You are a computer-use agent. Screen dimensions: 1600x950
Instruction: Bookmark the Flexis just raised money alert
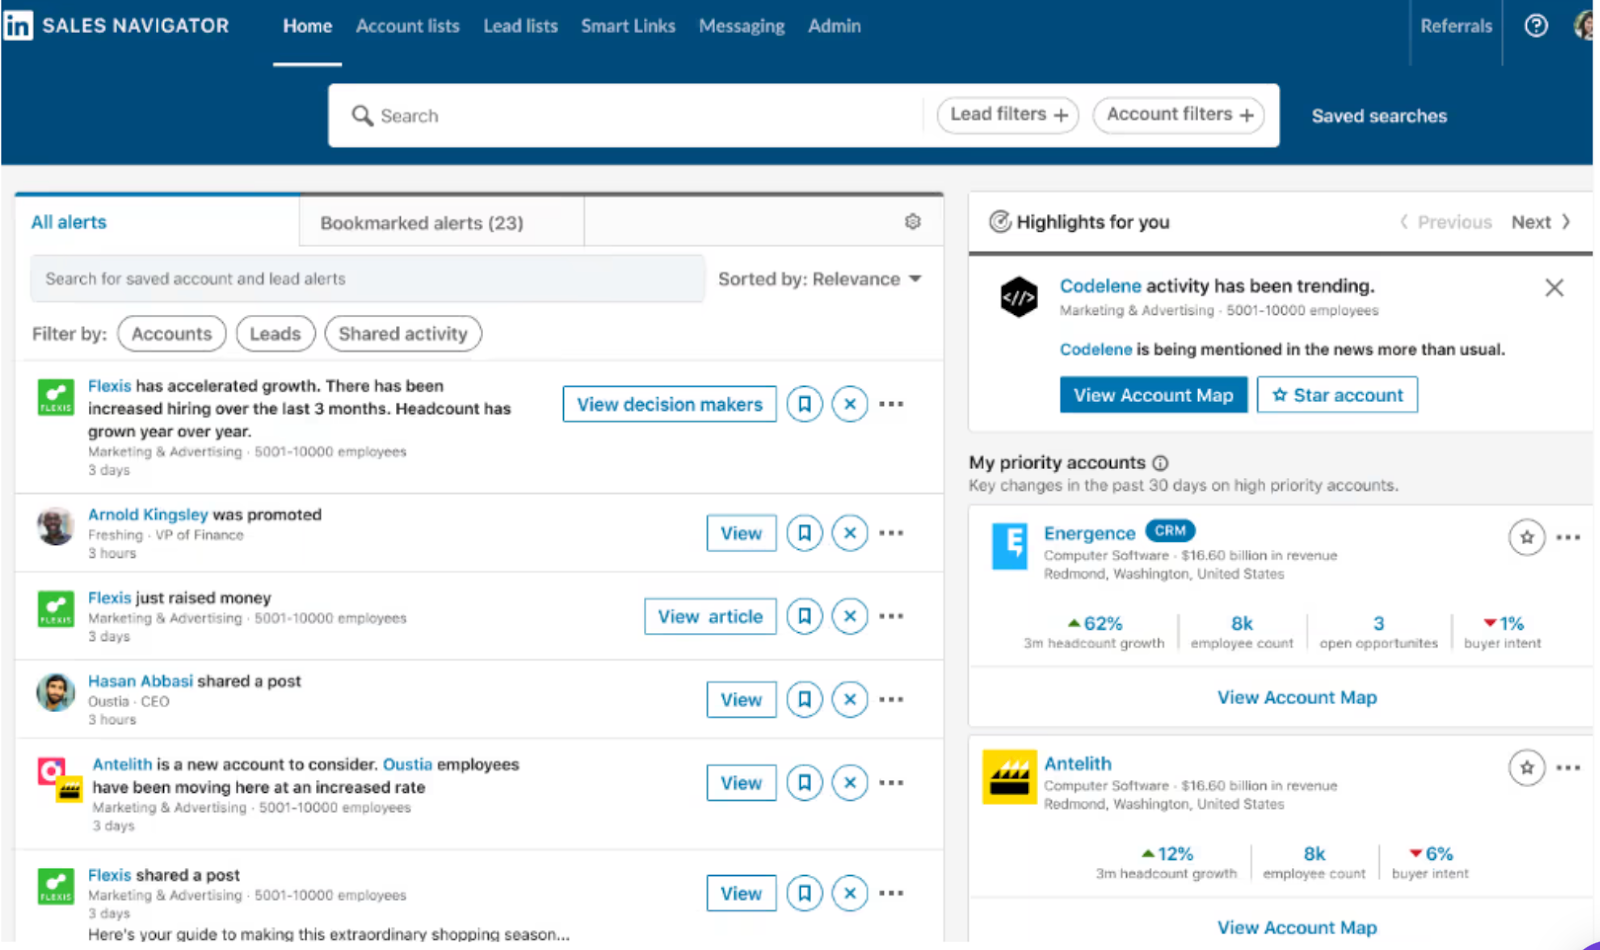[x=804, y=616]
